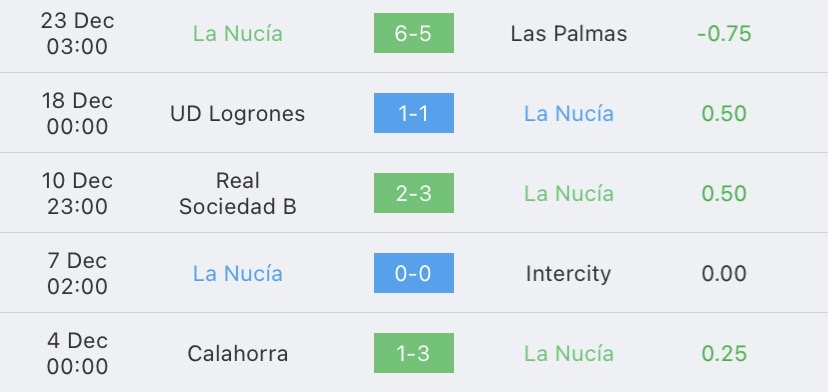The image size is (828, 392).
Task: Select La Nucía in 23 Dec match
Action: [238, 33]
